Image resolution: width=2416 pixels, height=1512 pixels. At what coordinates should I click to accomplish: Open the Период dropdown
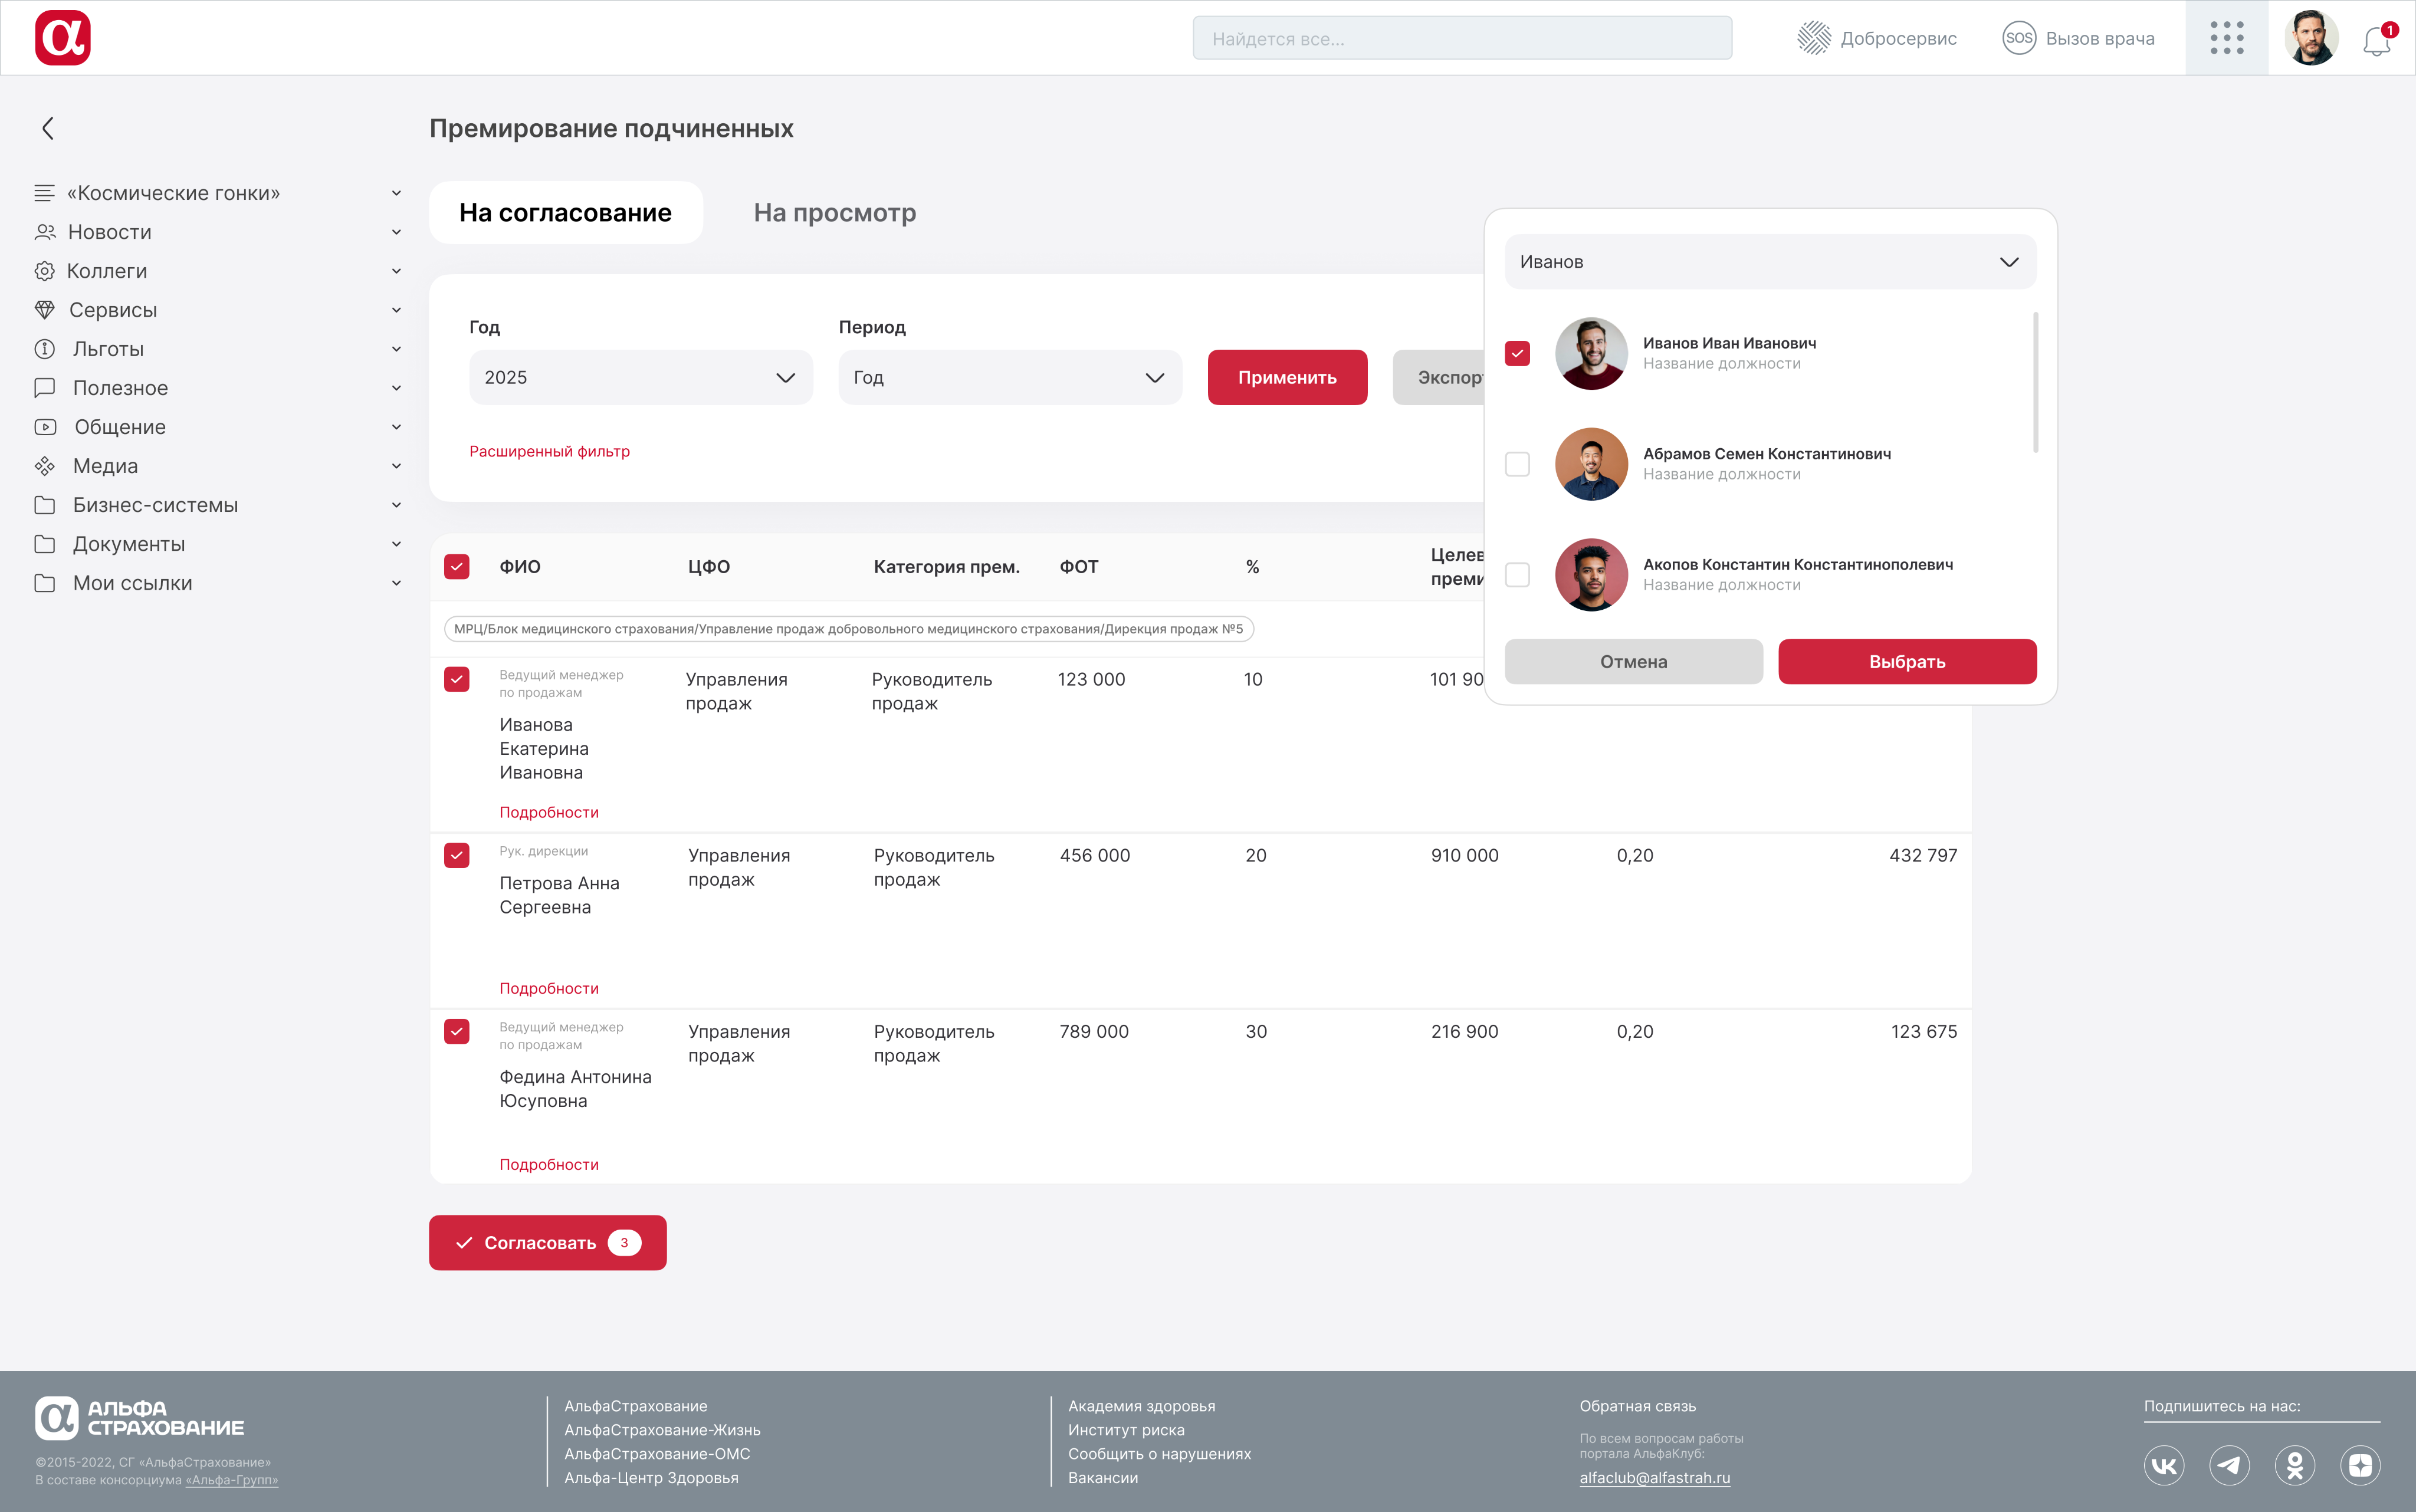tap(1009, 377)
